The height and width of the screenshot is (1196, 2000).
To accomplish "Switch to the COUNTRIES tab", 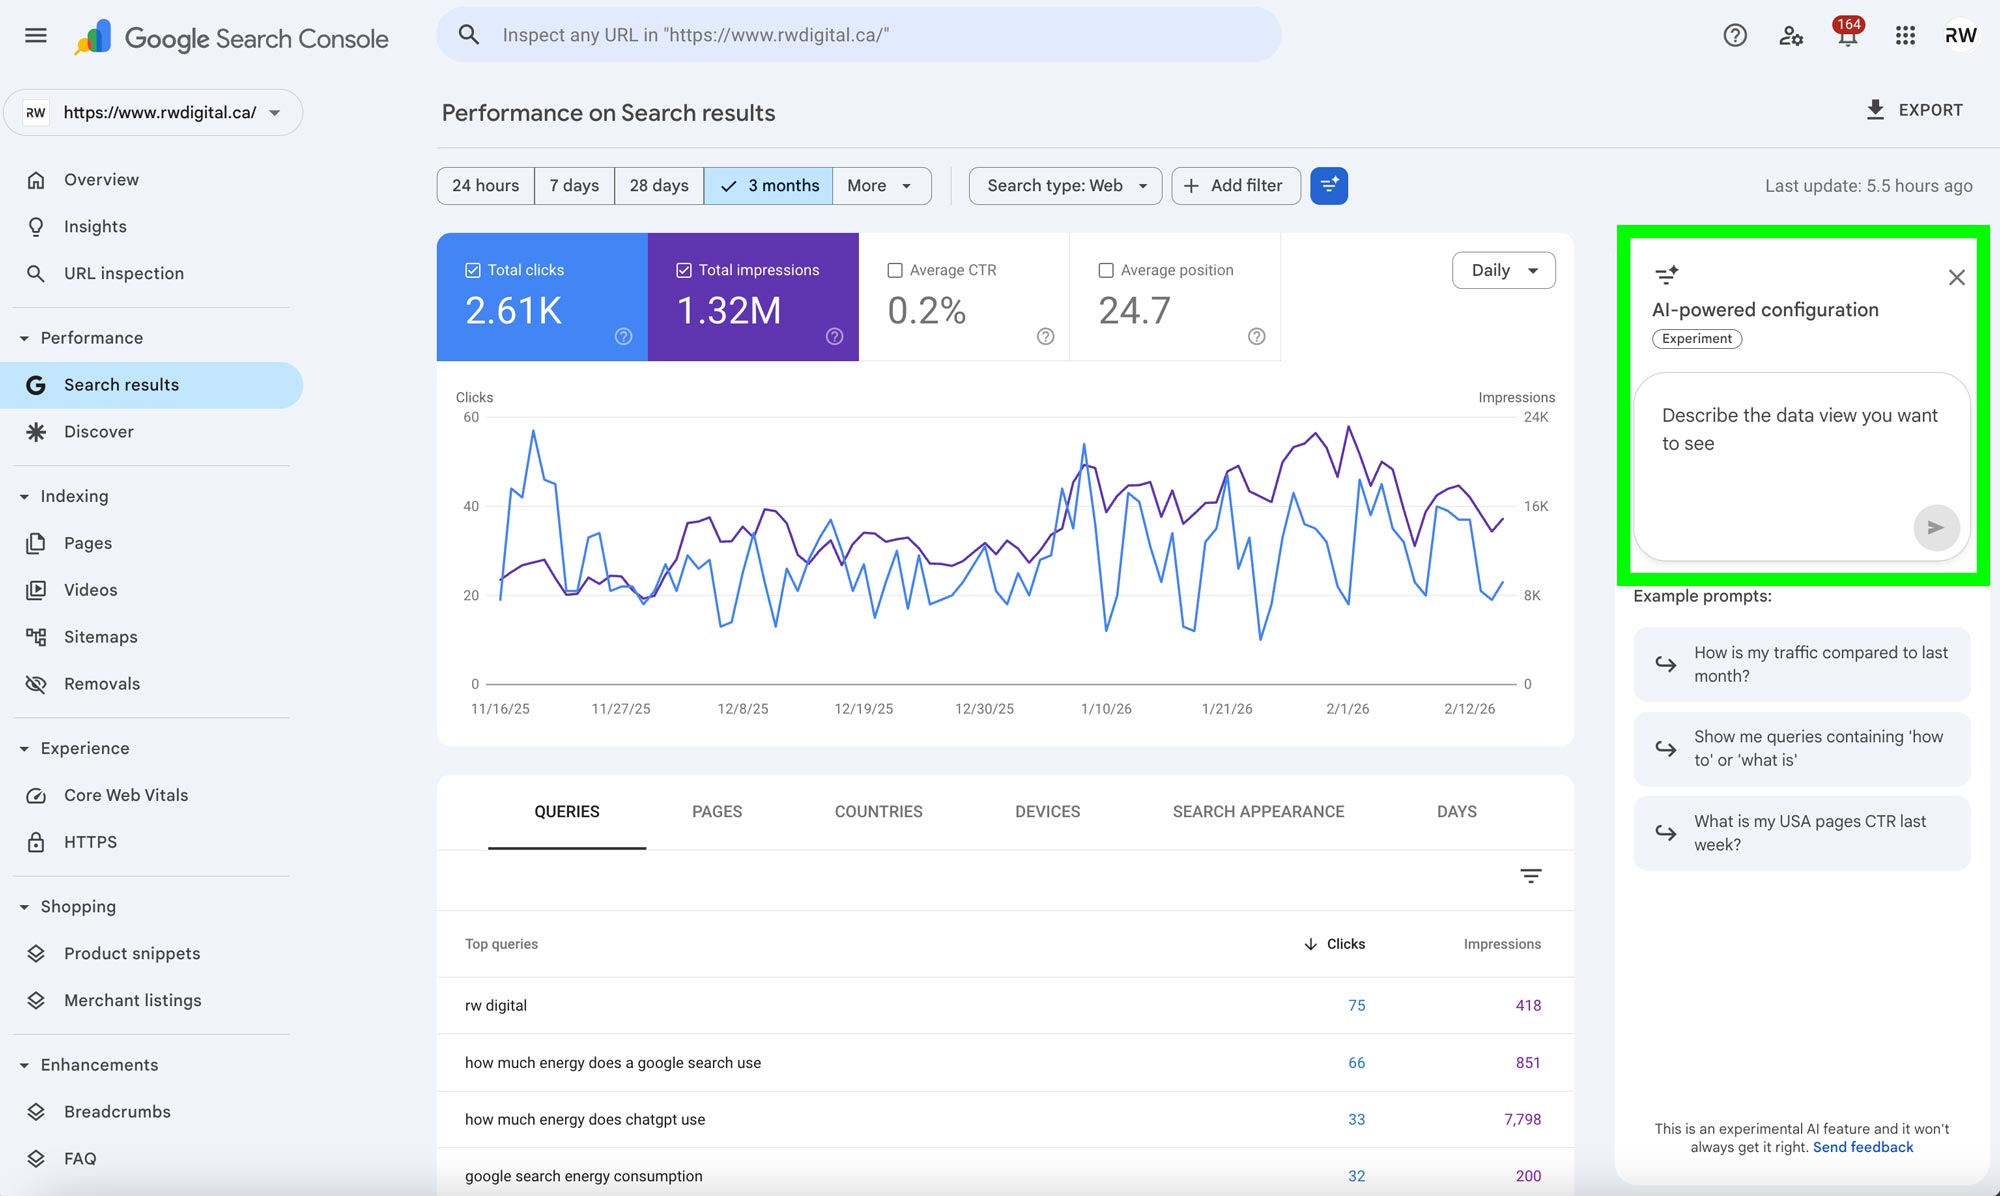I will click(x=878, y=812).
